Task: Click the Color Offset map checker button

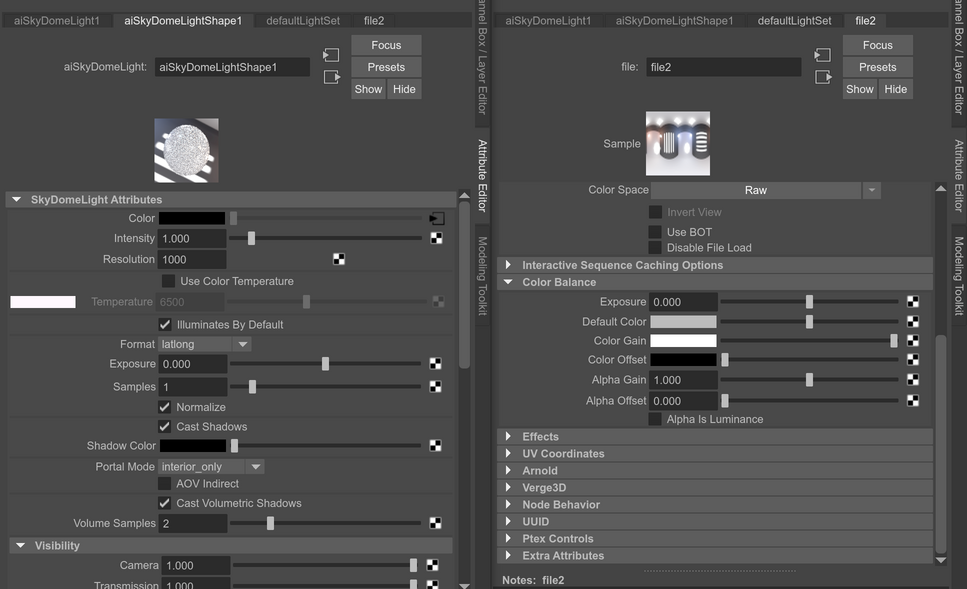Action: (913, 360)
